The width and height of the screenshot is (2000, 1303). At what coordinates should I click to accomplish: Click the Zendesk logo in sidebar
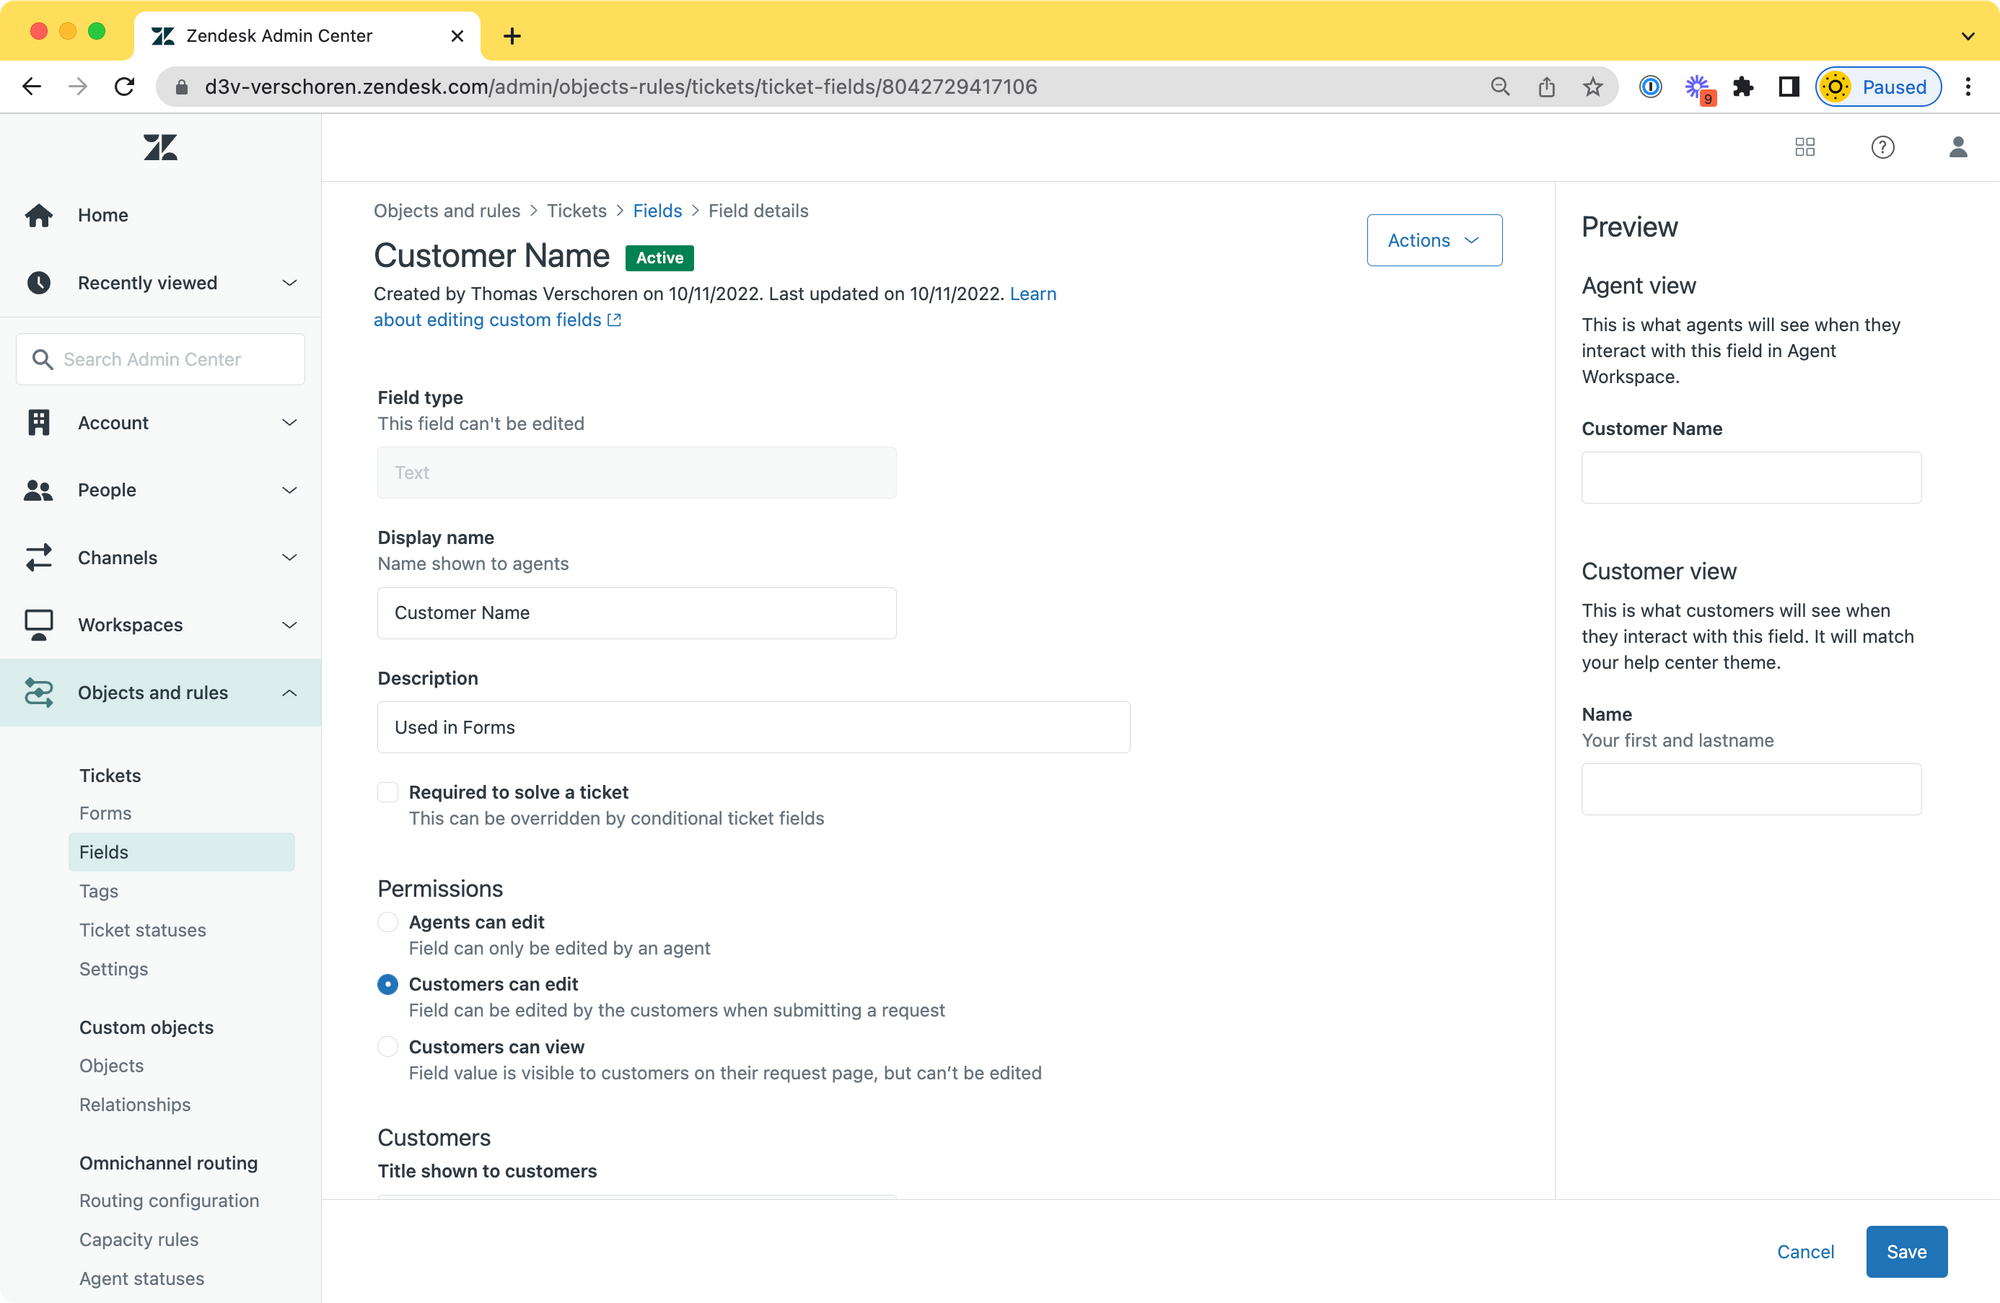[x=160, y=148]
